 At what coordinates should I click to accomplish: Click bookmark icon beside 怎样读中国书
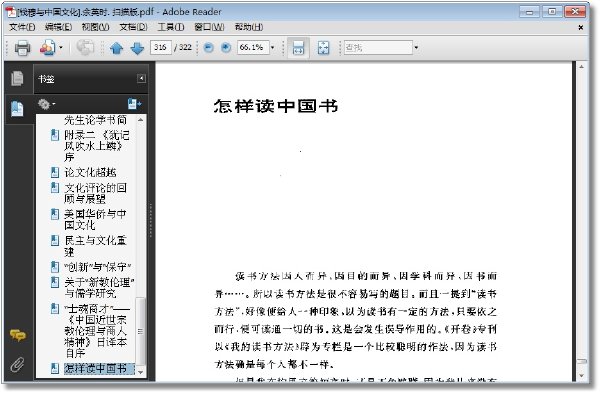(55, 368)
